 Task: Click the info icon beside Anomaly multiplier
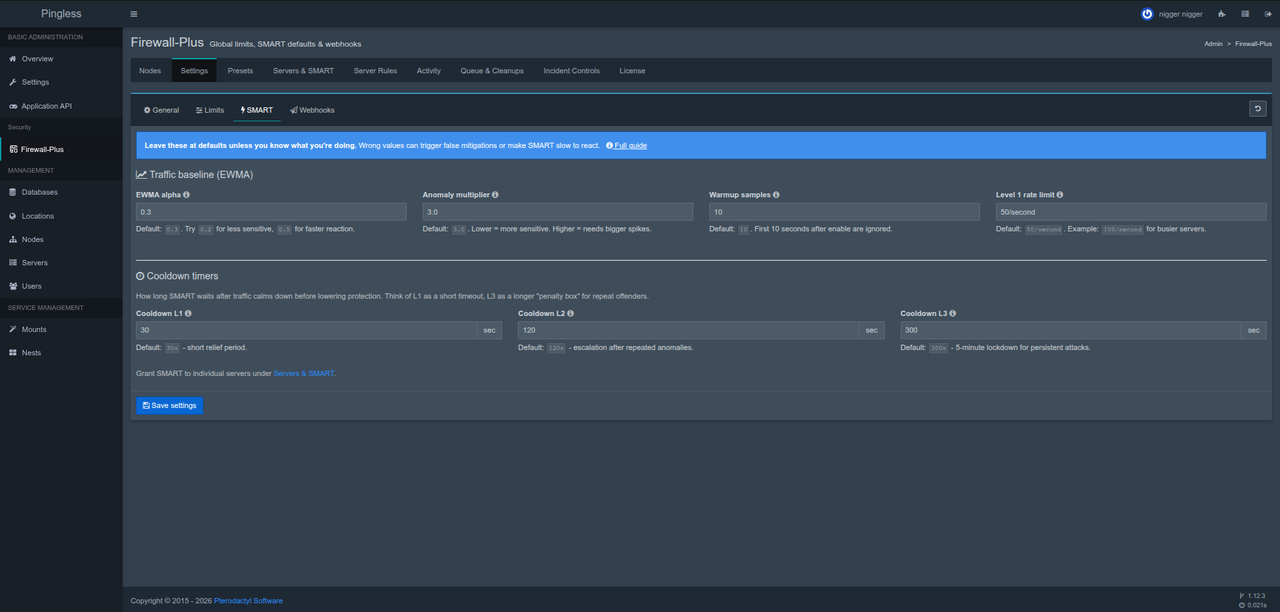(495, 195)
